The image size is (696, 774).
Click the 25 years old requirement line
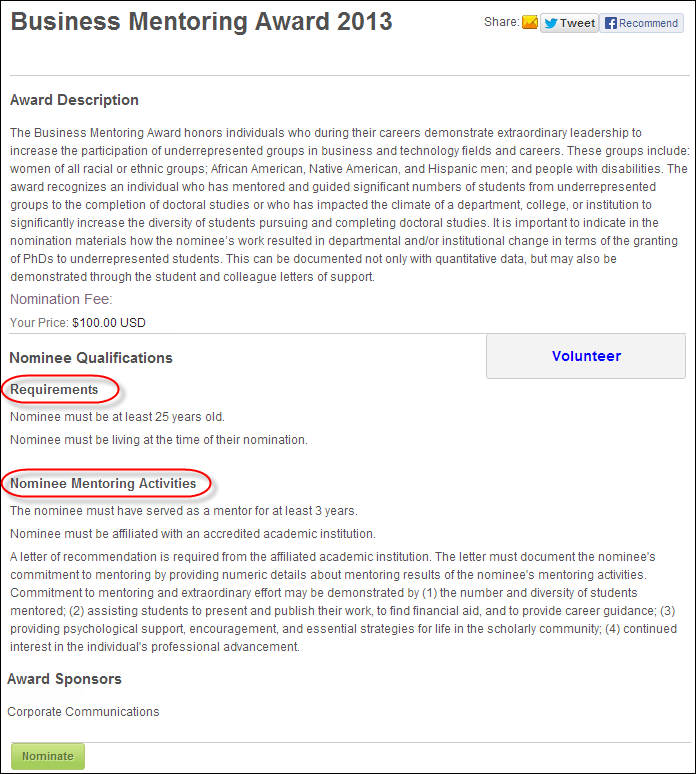[x=117, y=417]
